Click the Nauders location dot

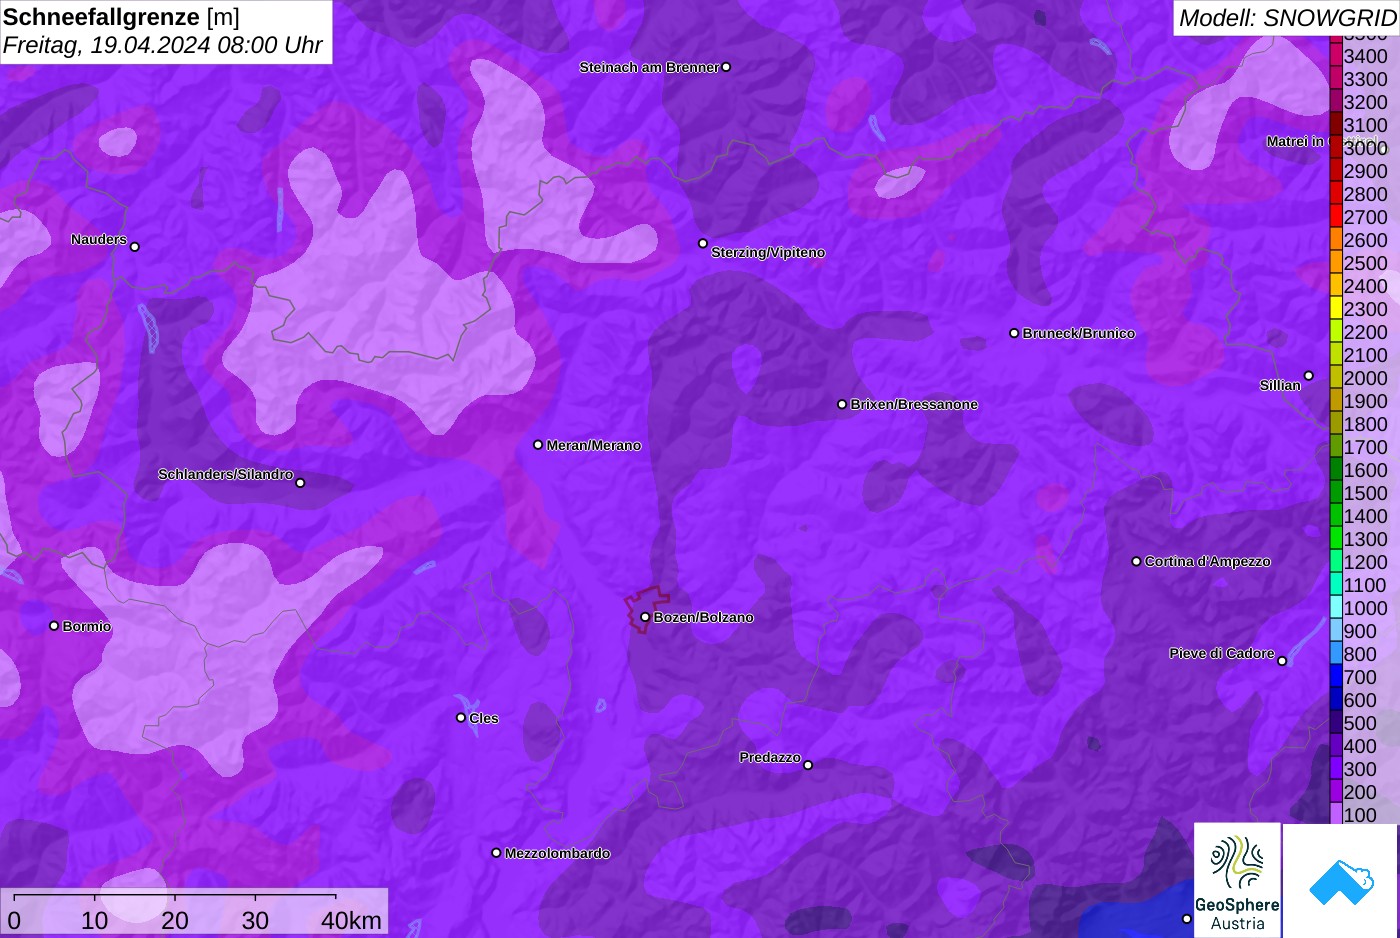tap(135, 246)
